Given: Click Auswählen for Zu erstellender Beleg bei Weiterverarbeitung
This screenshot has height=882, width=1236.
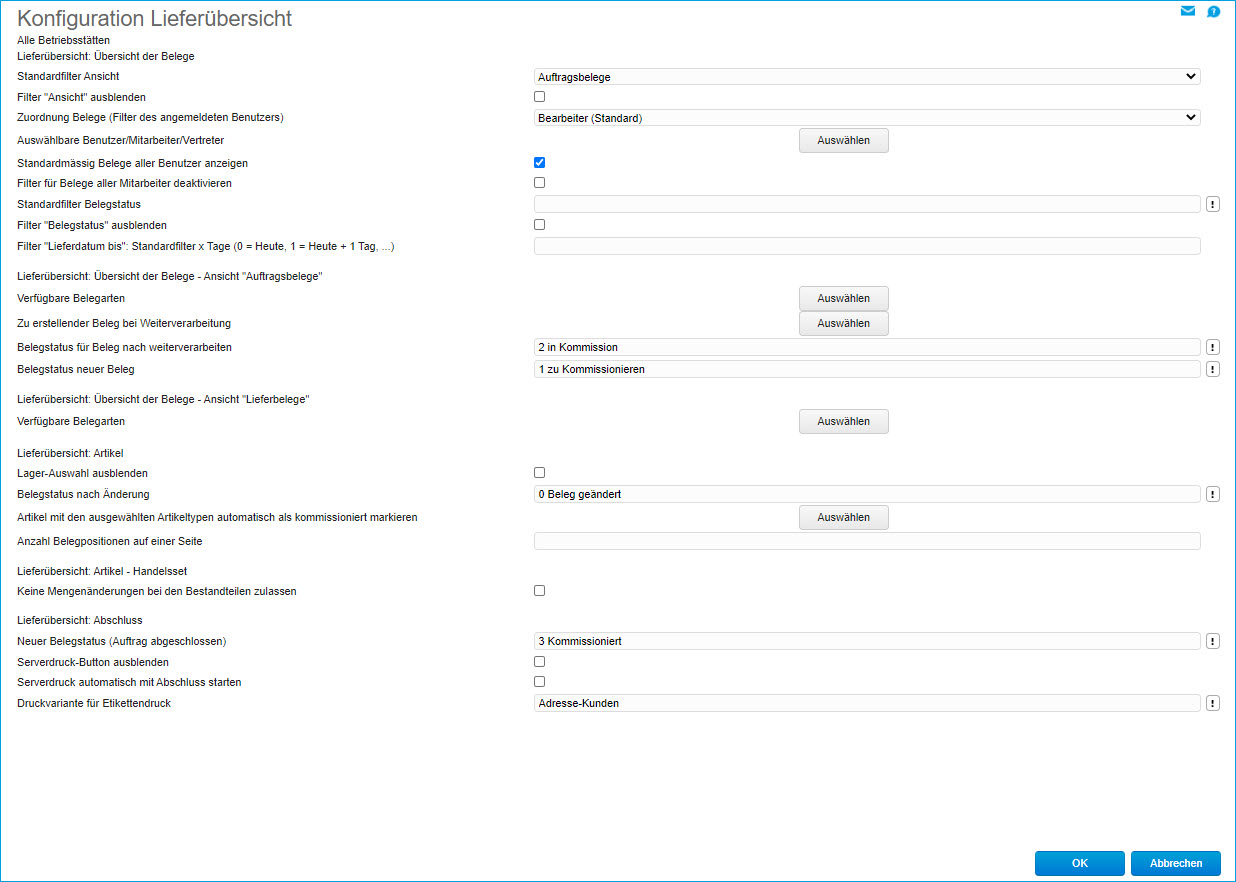Looking at the screenshot, I should click(843, 323).
